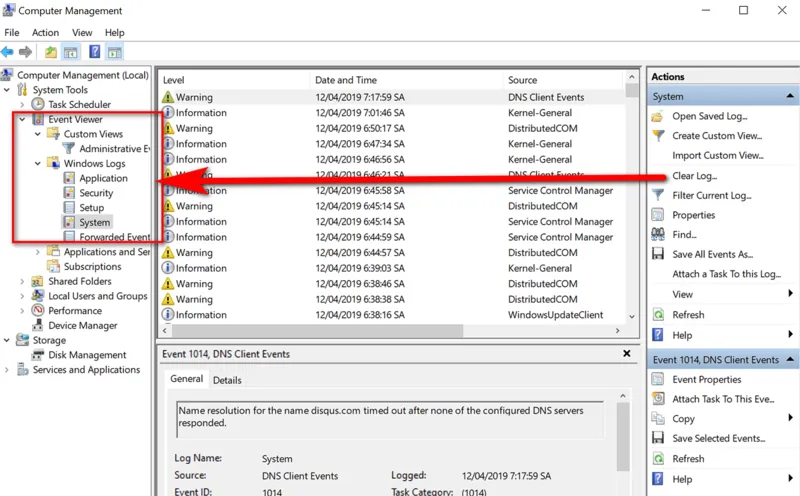Click the Up One Level folder icon
Screen dimensions: 800x496
[51, 52]
